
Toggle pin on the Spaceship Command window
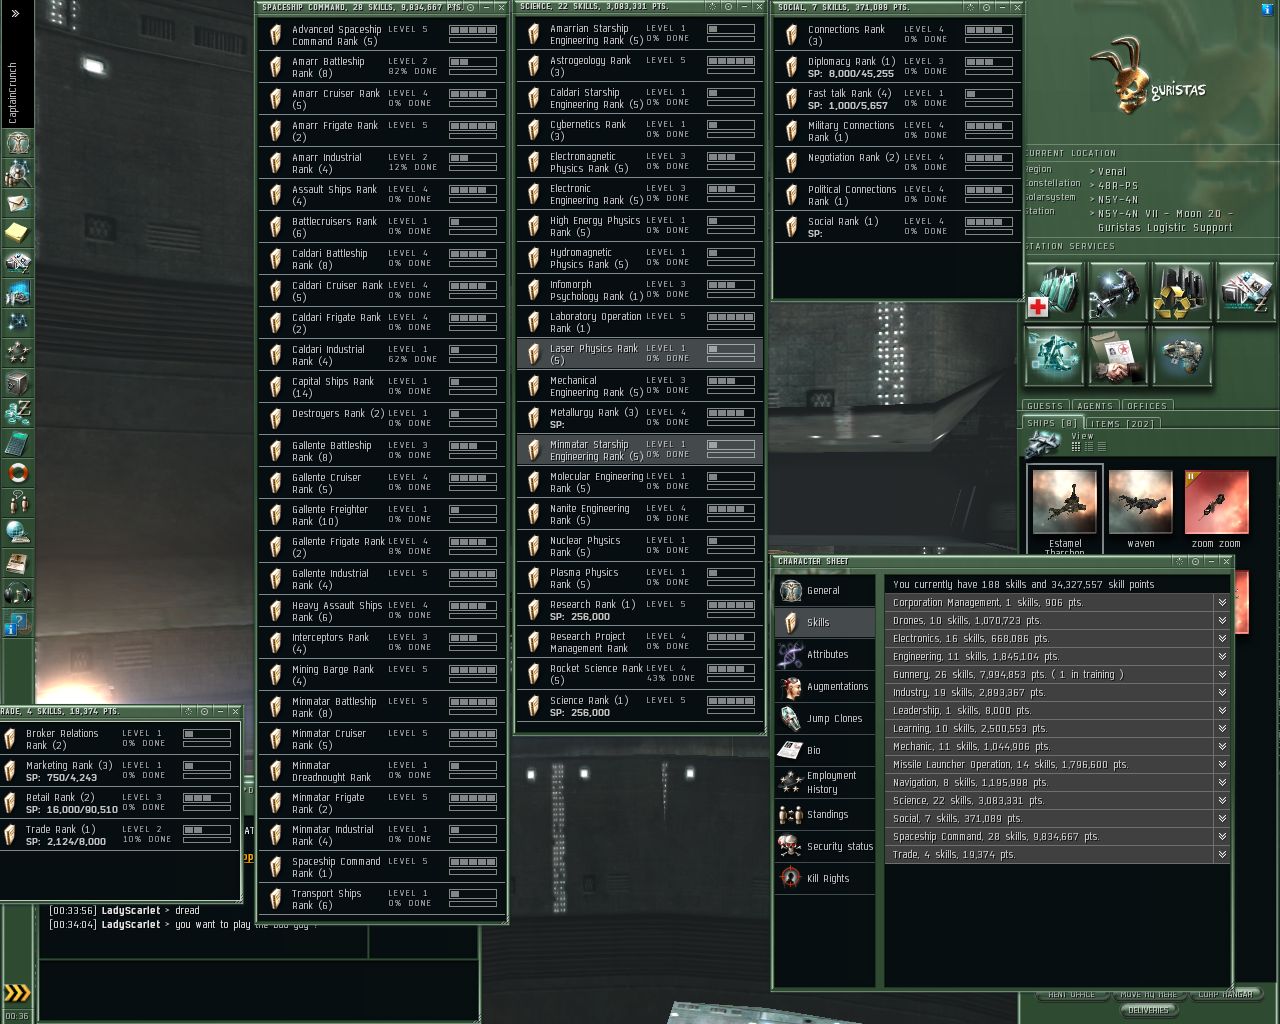[470, 7]
